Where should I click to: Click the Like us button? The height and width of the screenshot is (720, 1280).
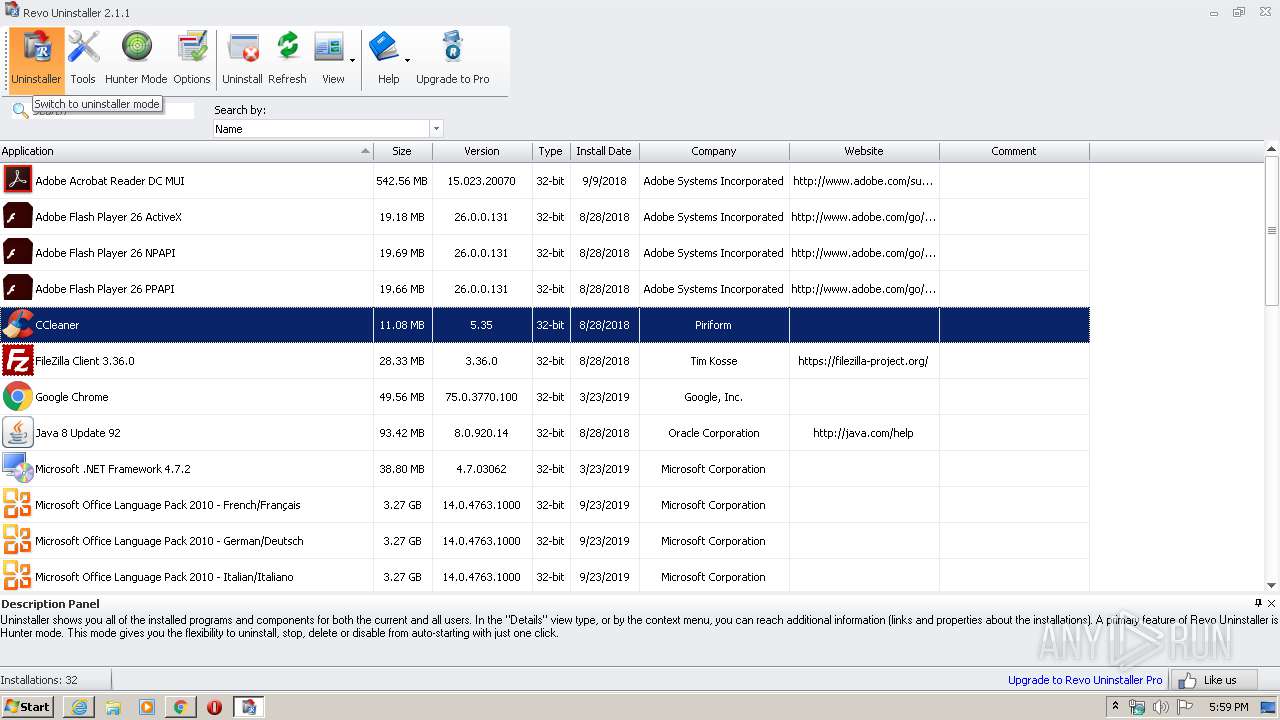tap(1214, 680)
